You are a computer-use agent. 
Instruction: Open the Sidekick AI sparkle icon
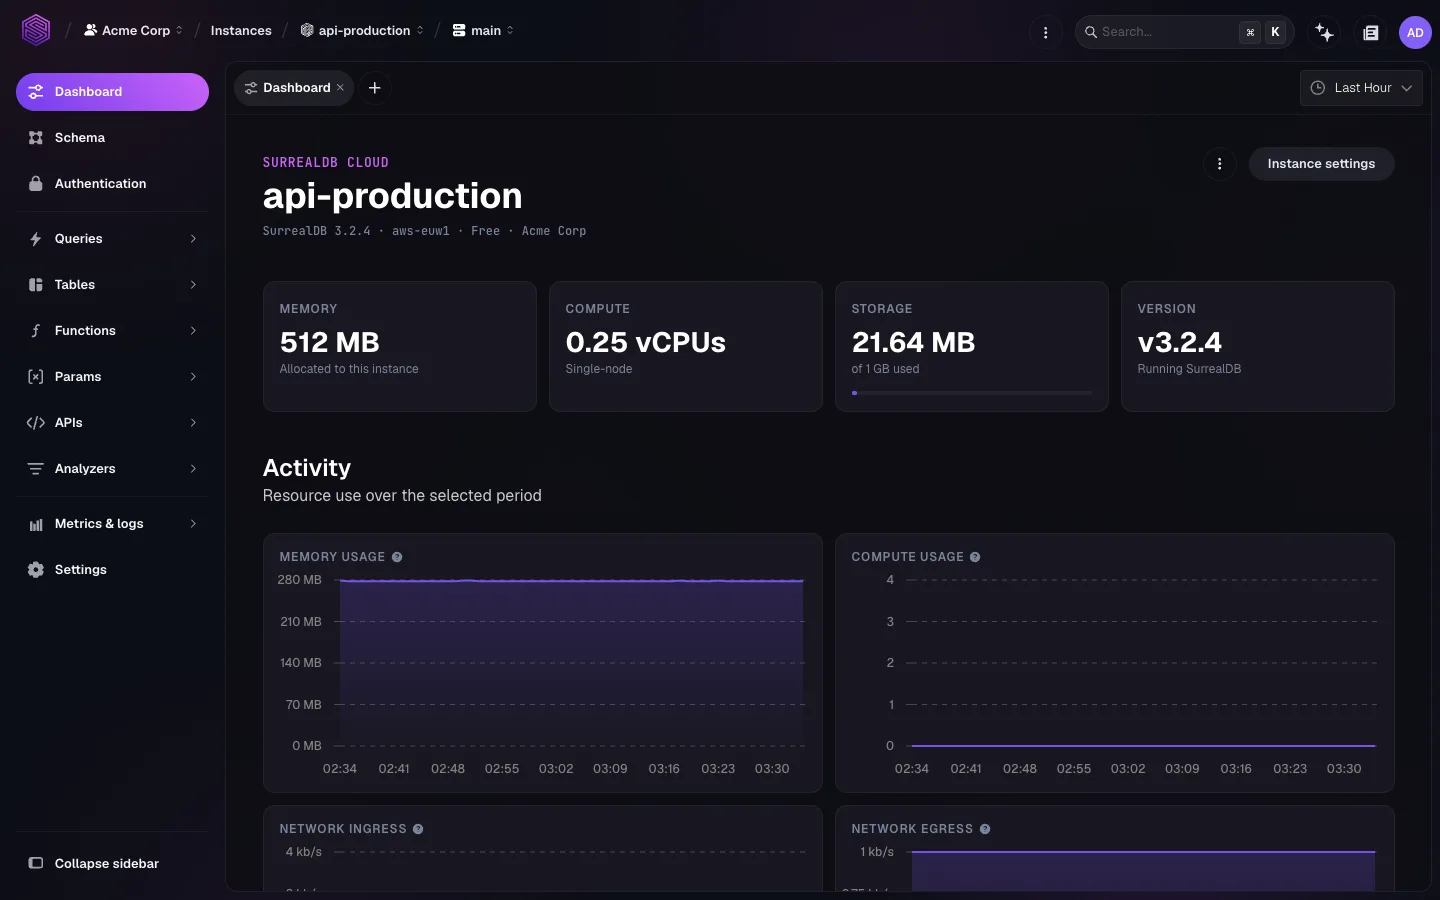point(1324,32)
